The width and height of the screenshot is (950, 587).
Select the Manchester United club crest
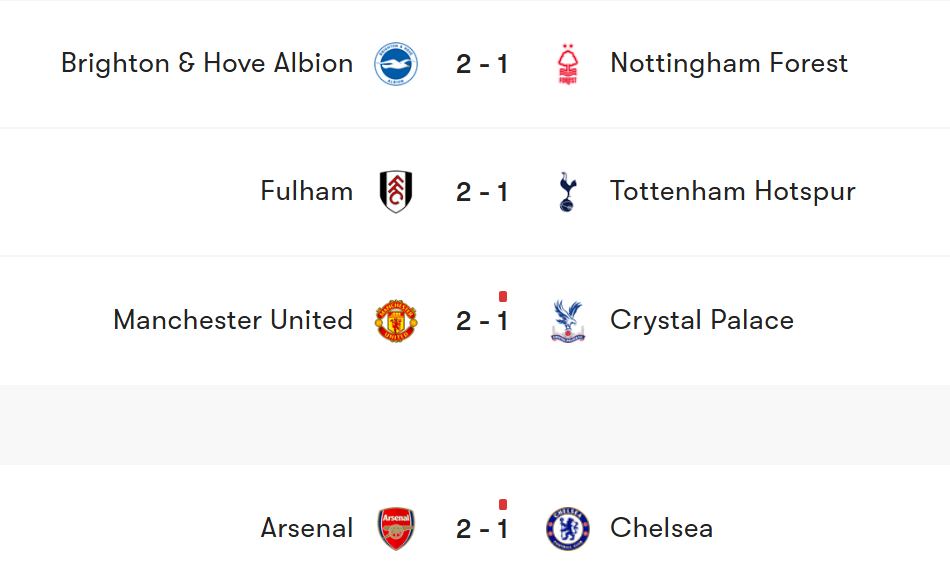[x=396, y=321]
